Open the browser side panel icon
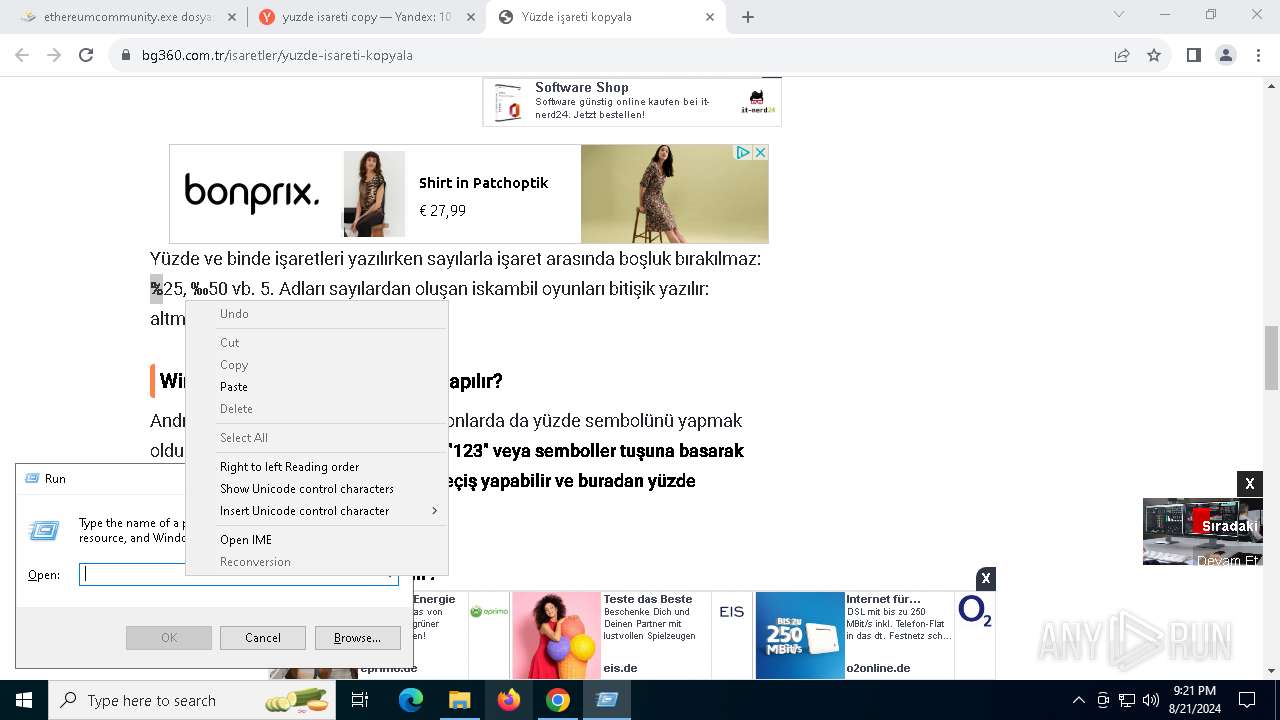 pyautogui.click(x=1193, y=55)
